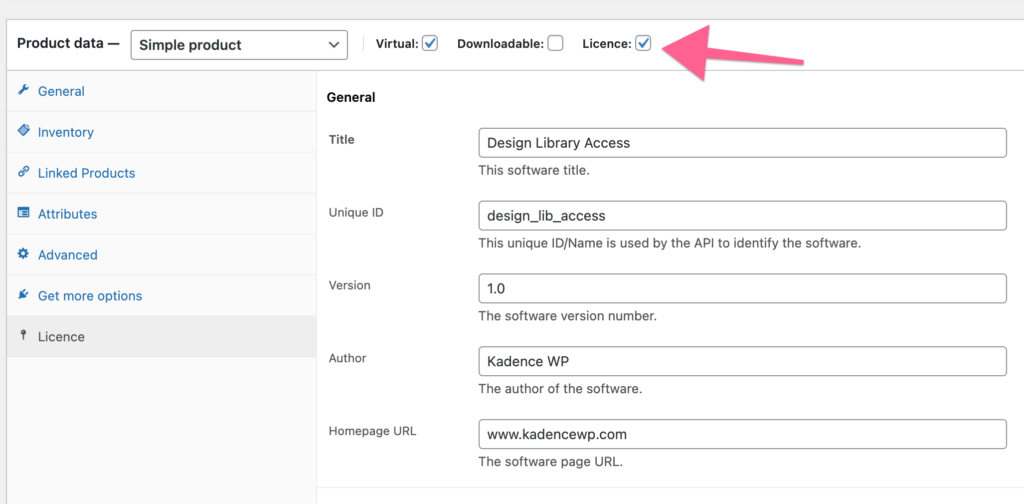Click the Inventory tag icon
This screenshot has height=504, width=1024.
(x=23, y=131)
